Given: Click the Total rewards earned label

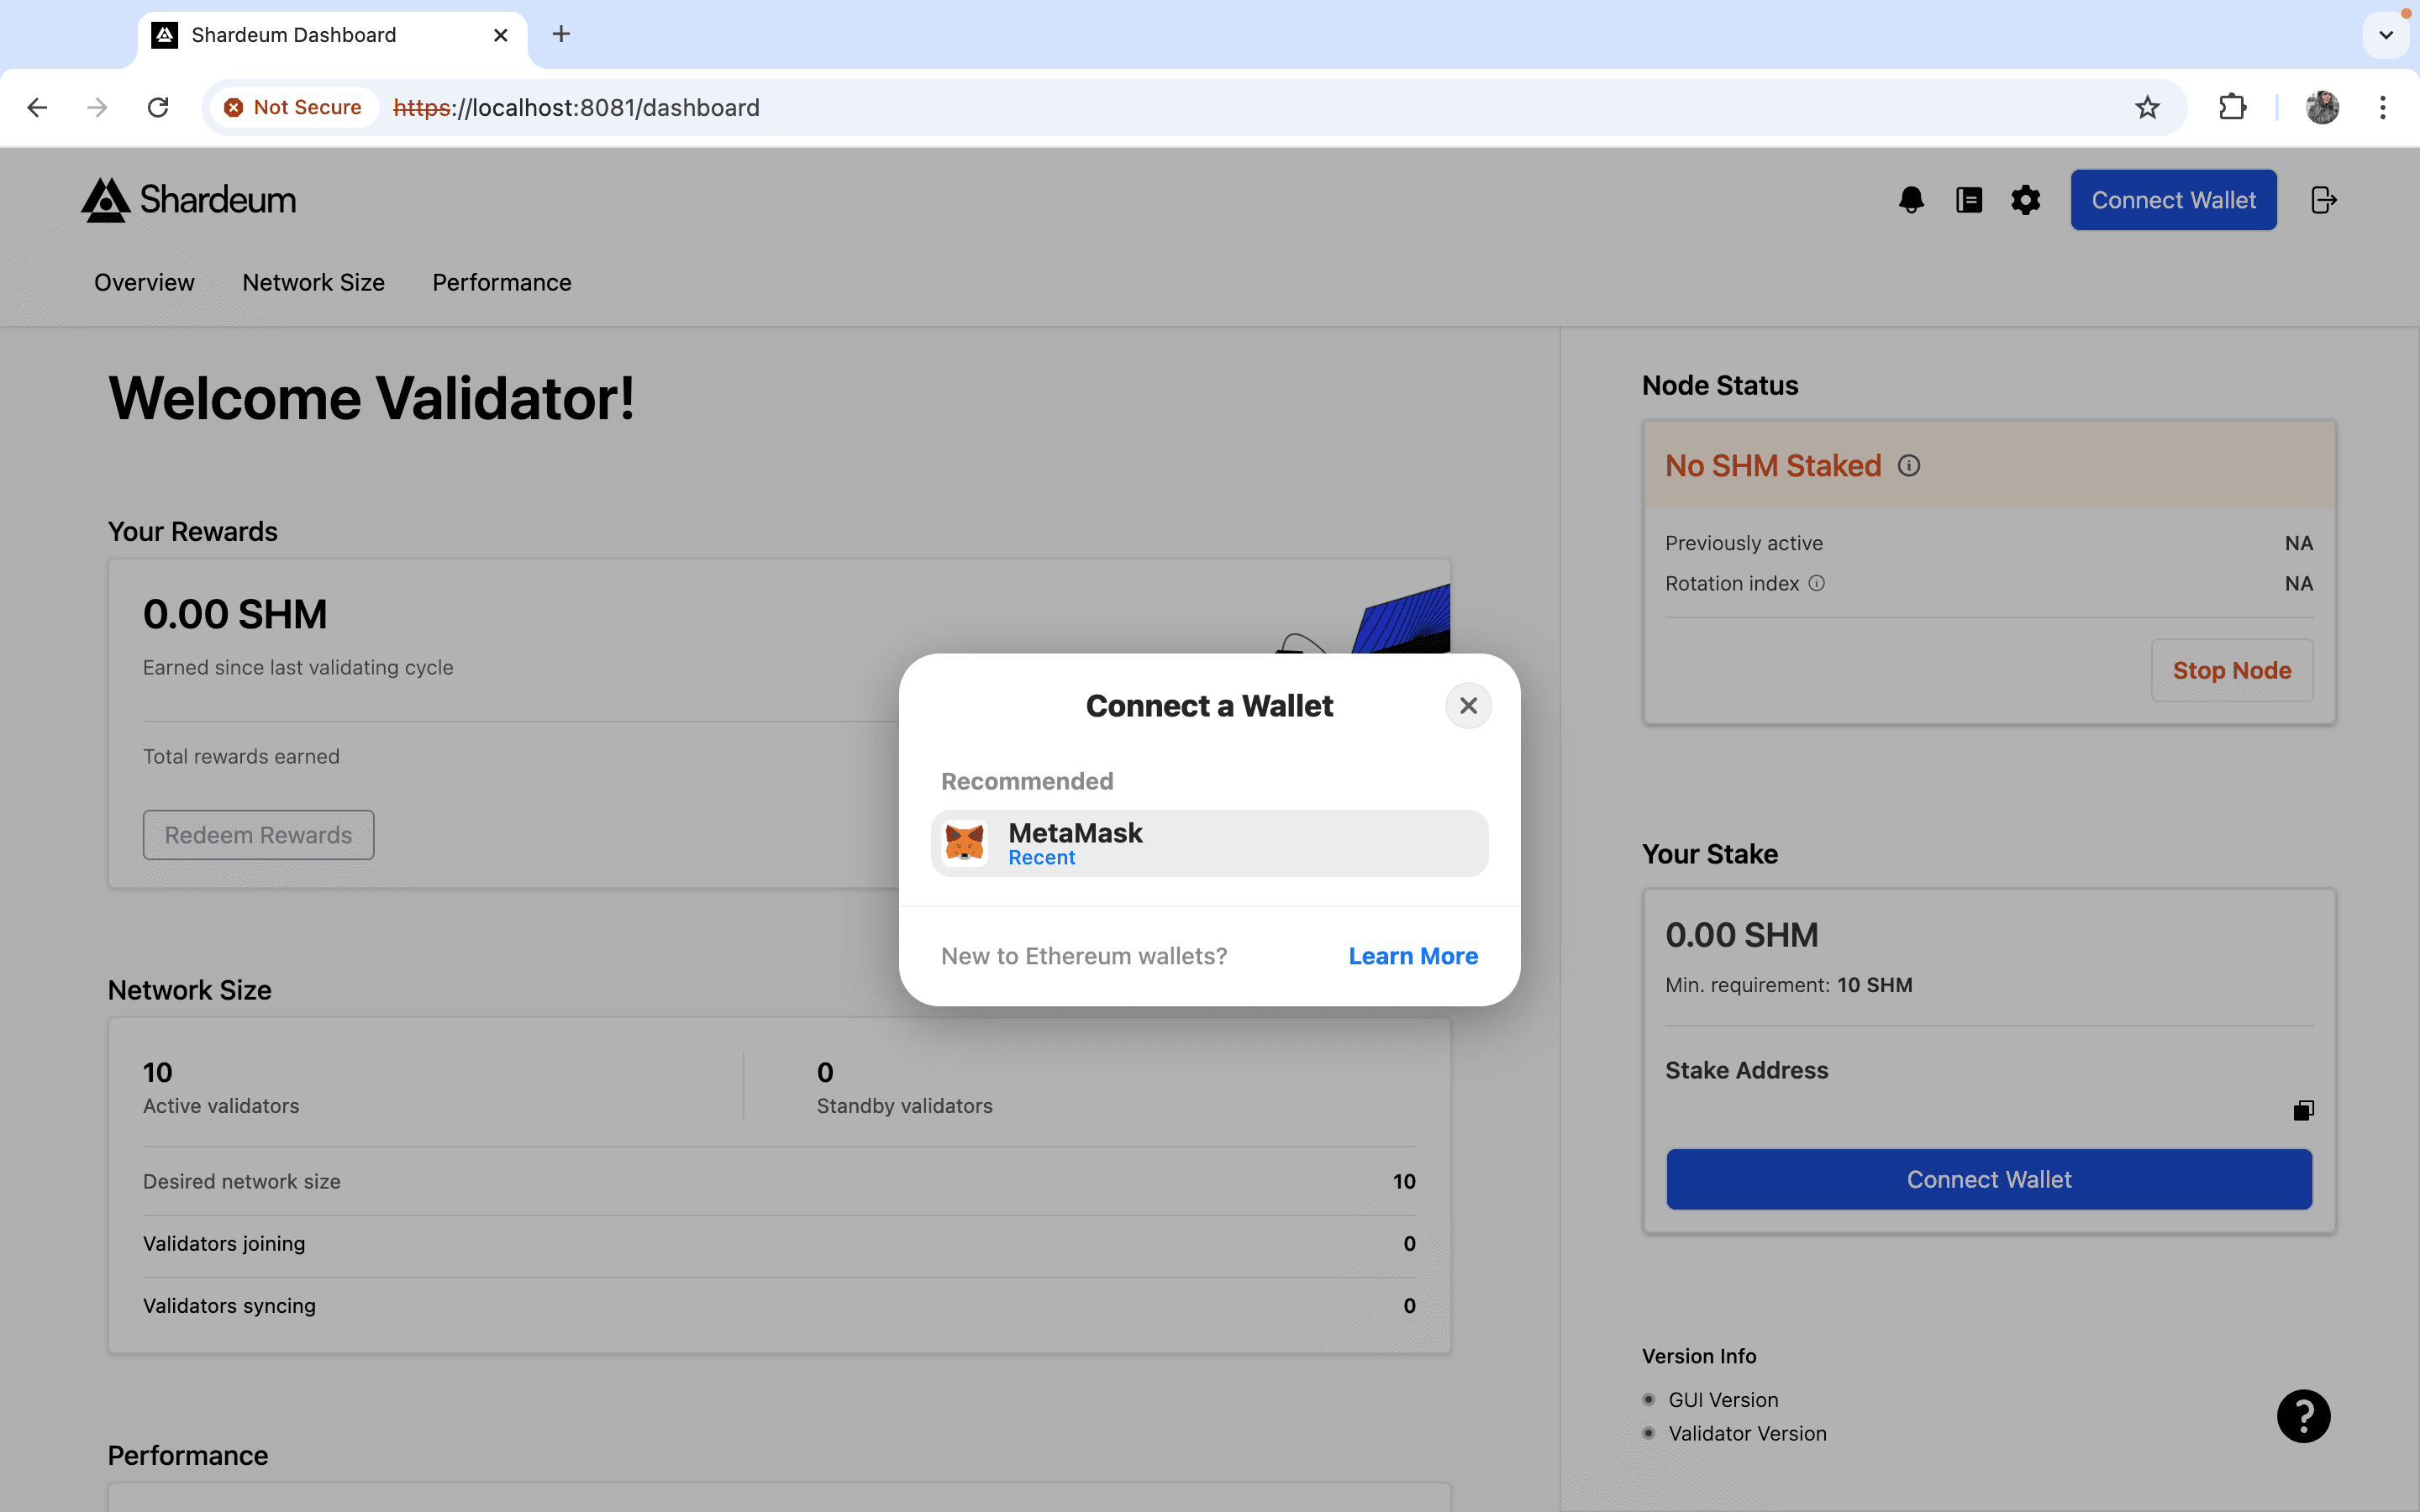Looking at the screenshot, I should 241,757.
